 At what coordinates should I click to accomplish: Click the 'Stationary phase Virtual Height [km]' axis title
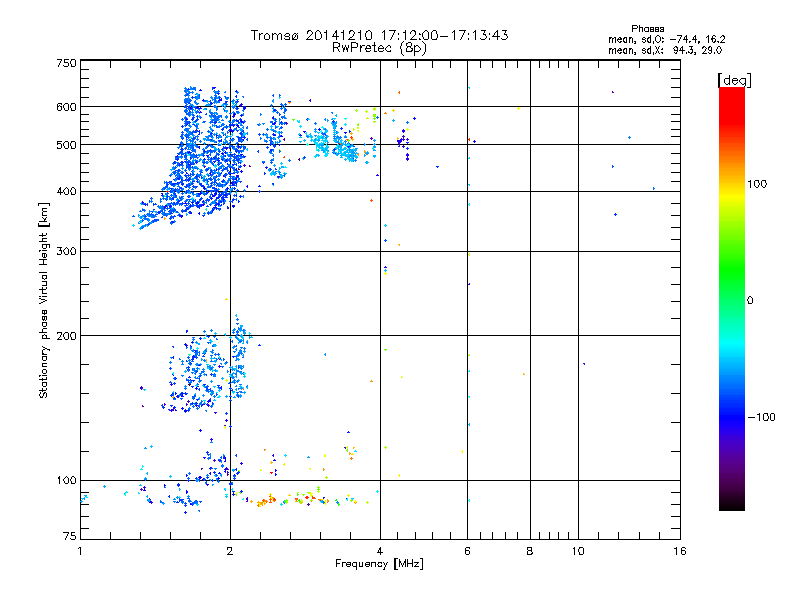(43, 300)
